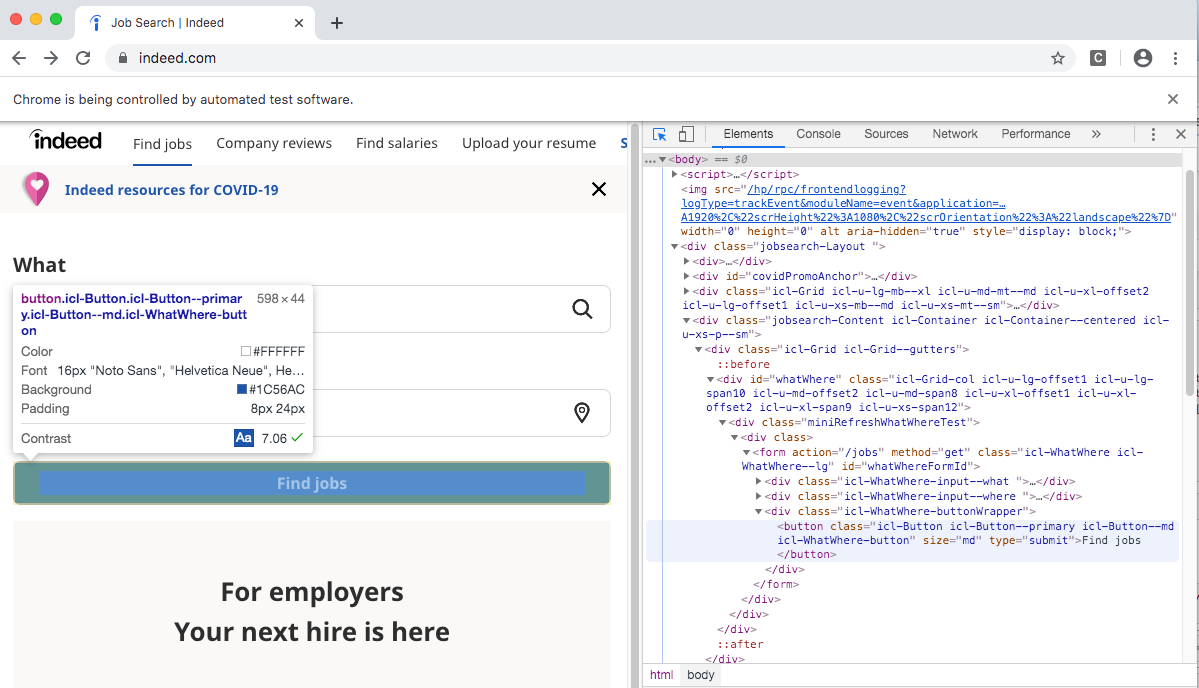
Task: Select the Job Search | Indeed browser tab
Action: 195,23
